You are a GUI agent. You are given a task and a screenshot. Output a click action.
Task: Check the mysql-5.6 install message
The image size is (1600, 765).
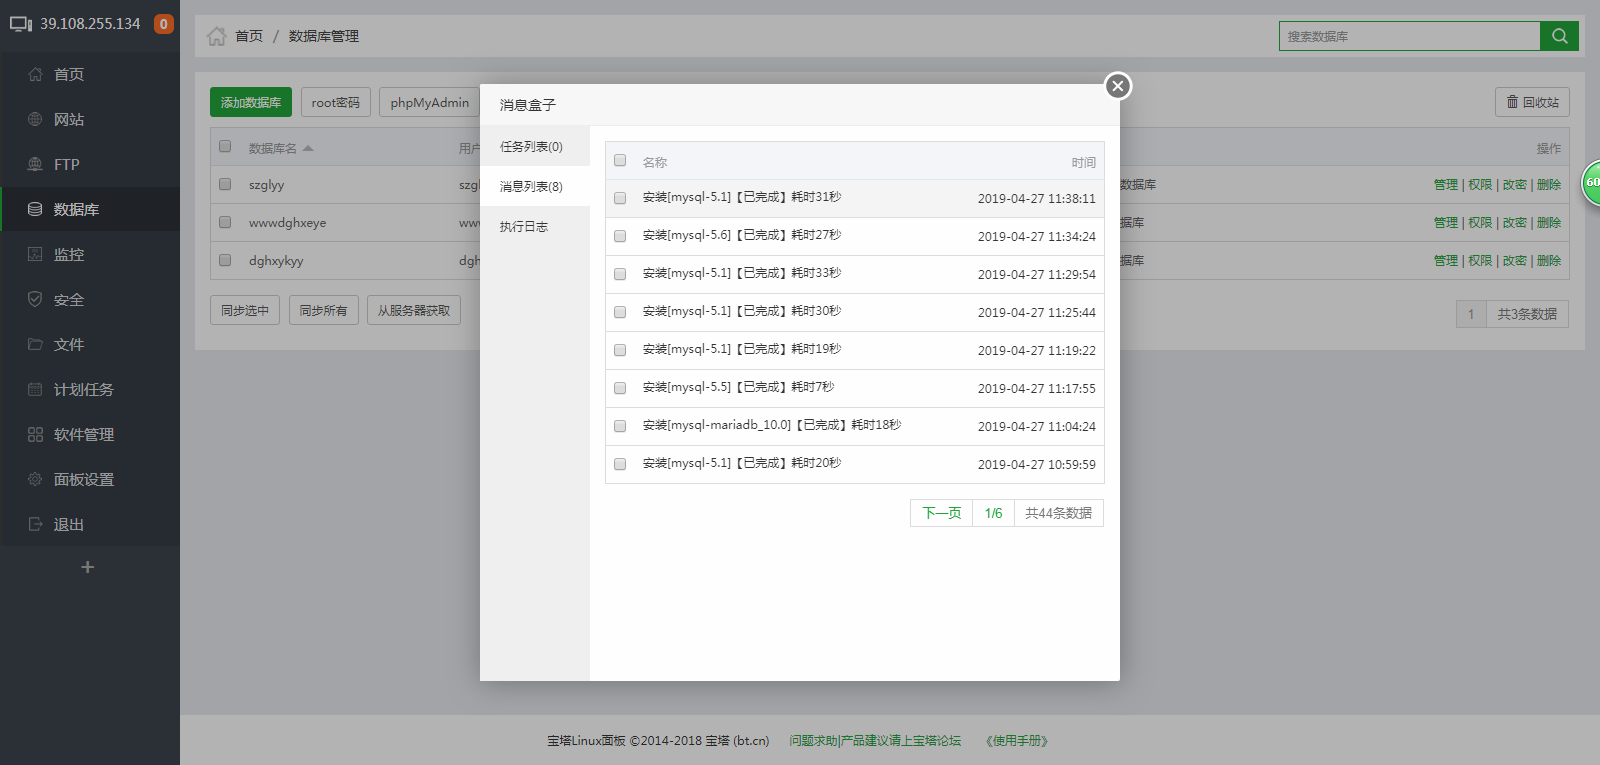pyautogui.click(x=620, y=236)
